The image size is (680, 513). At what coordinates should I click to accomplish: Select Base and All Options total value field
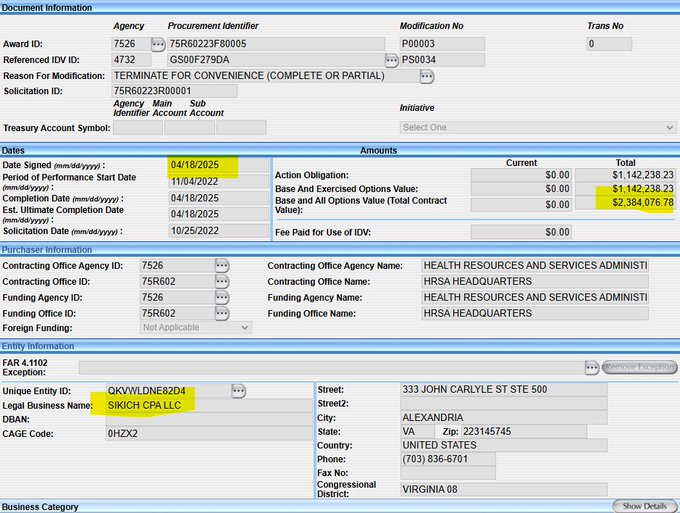626,203
